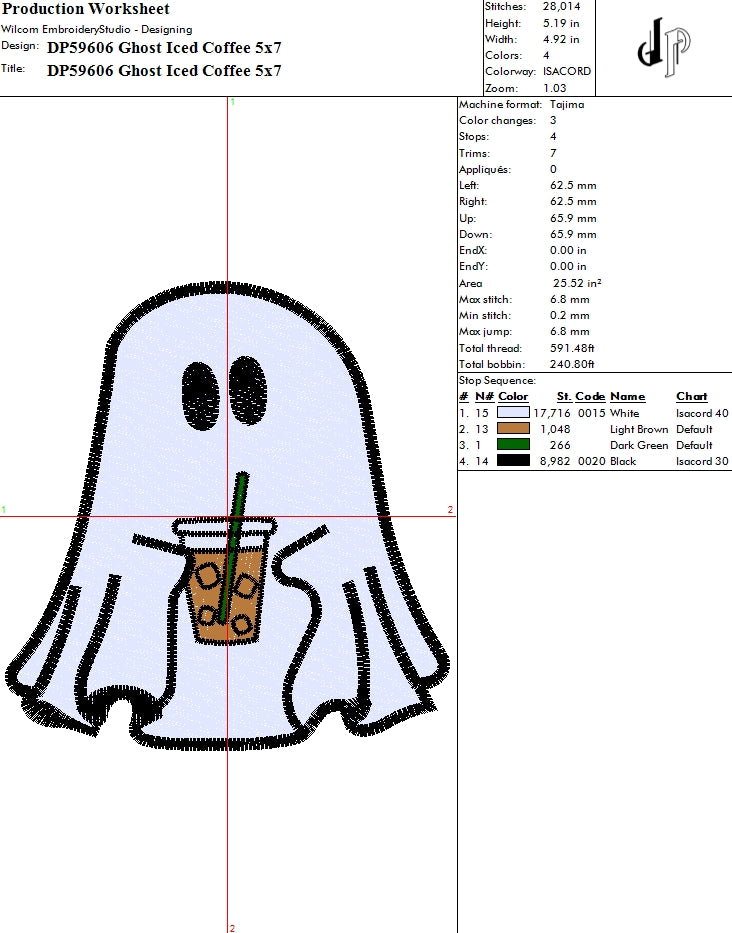Click the thread code 0015
Image resolution: width=732 pixels, height=933 pixels.
click(x=592, y=413)
